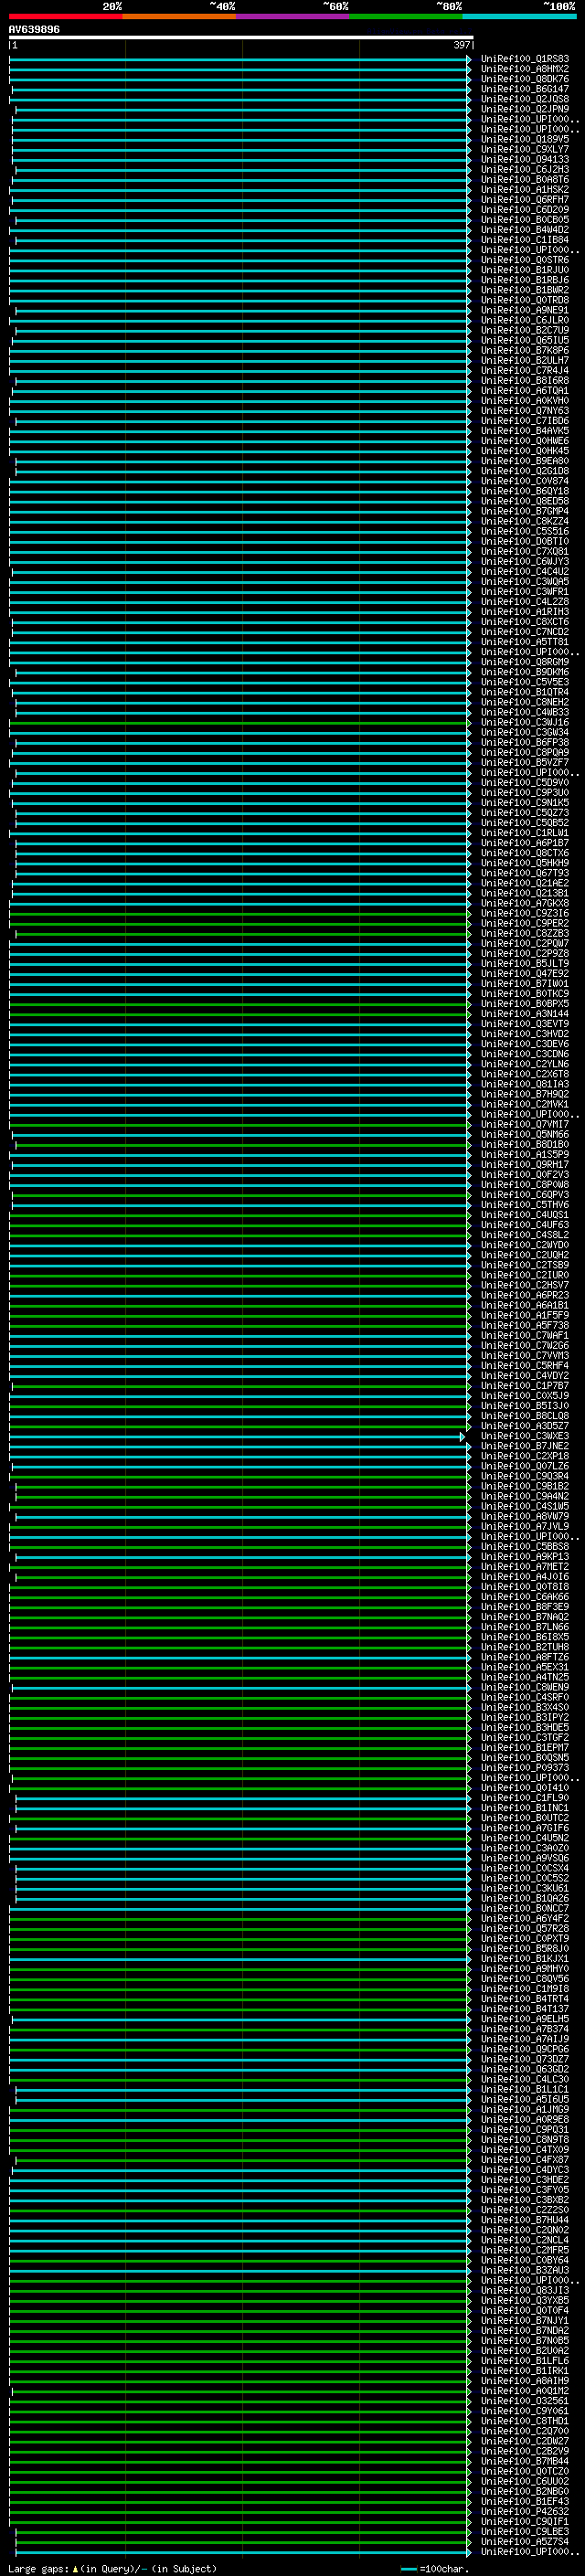The height and width of the screenshot is (2576, 585).
Task: Open hit UniRef100_P42632
Action: [524, 2511]
